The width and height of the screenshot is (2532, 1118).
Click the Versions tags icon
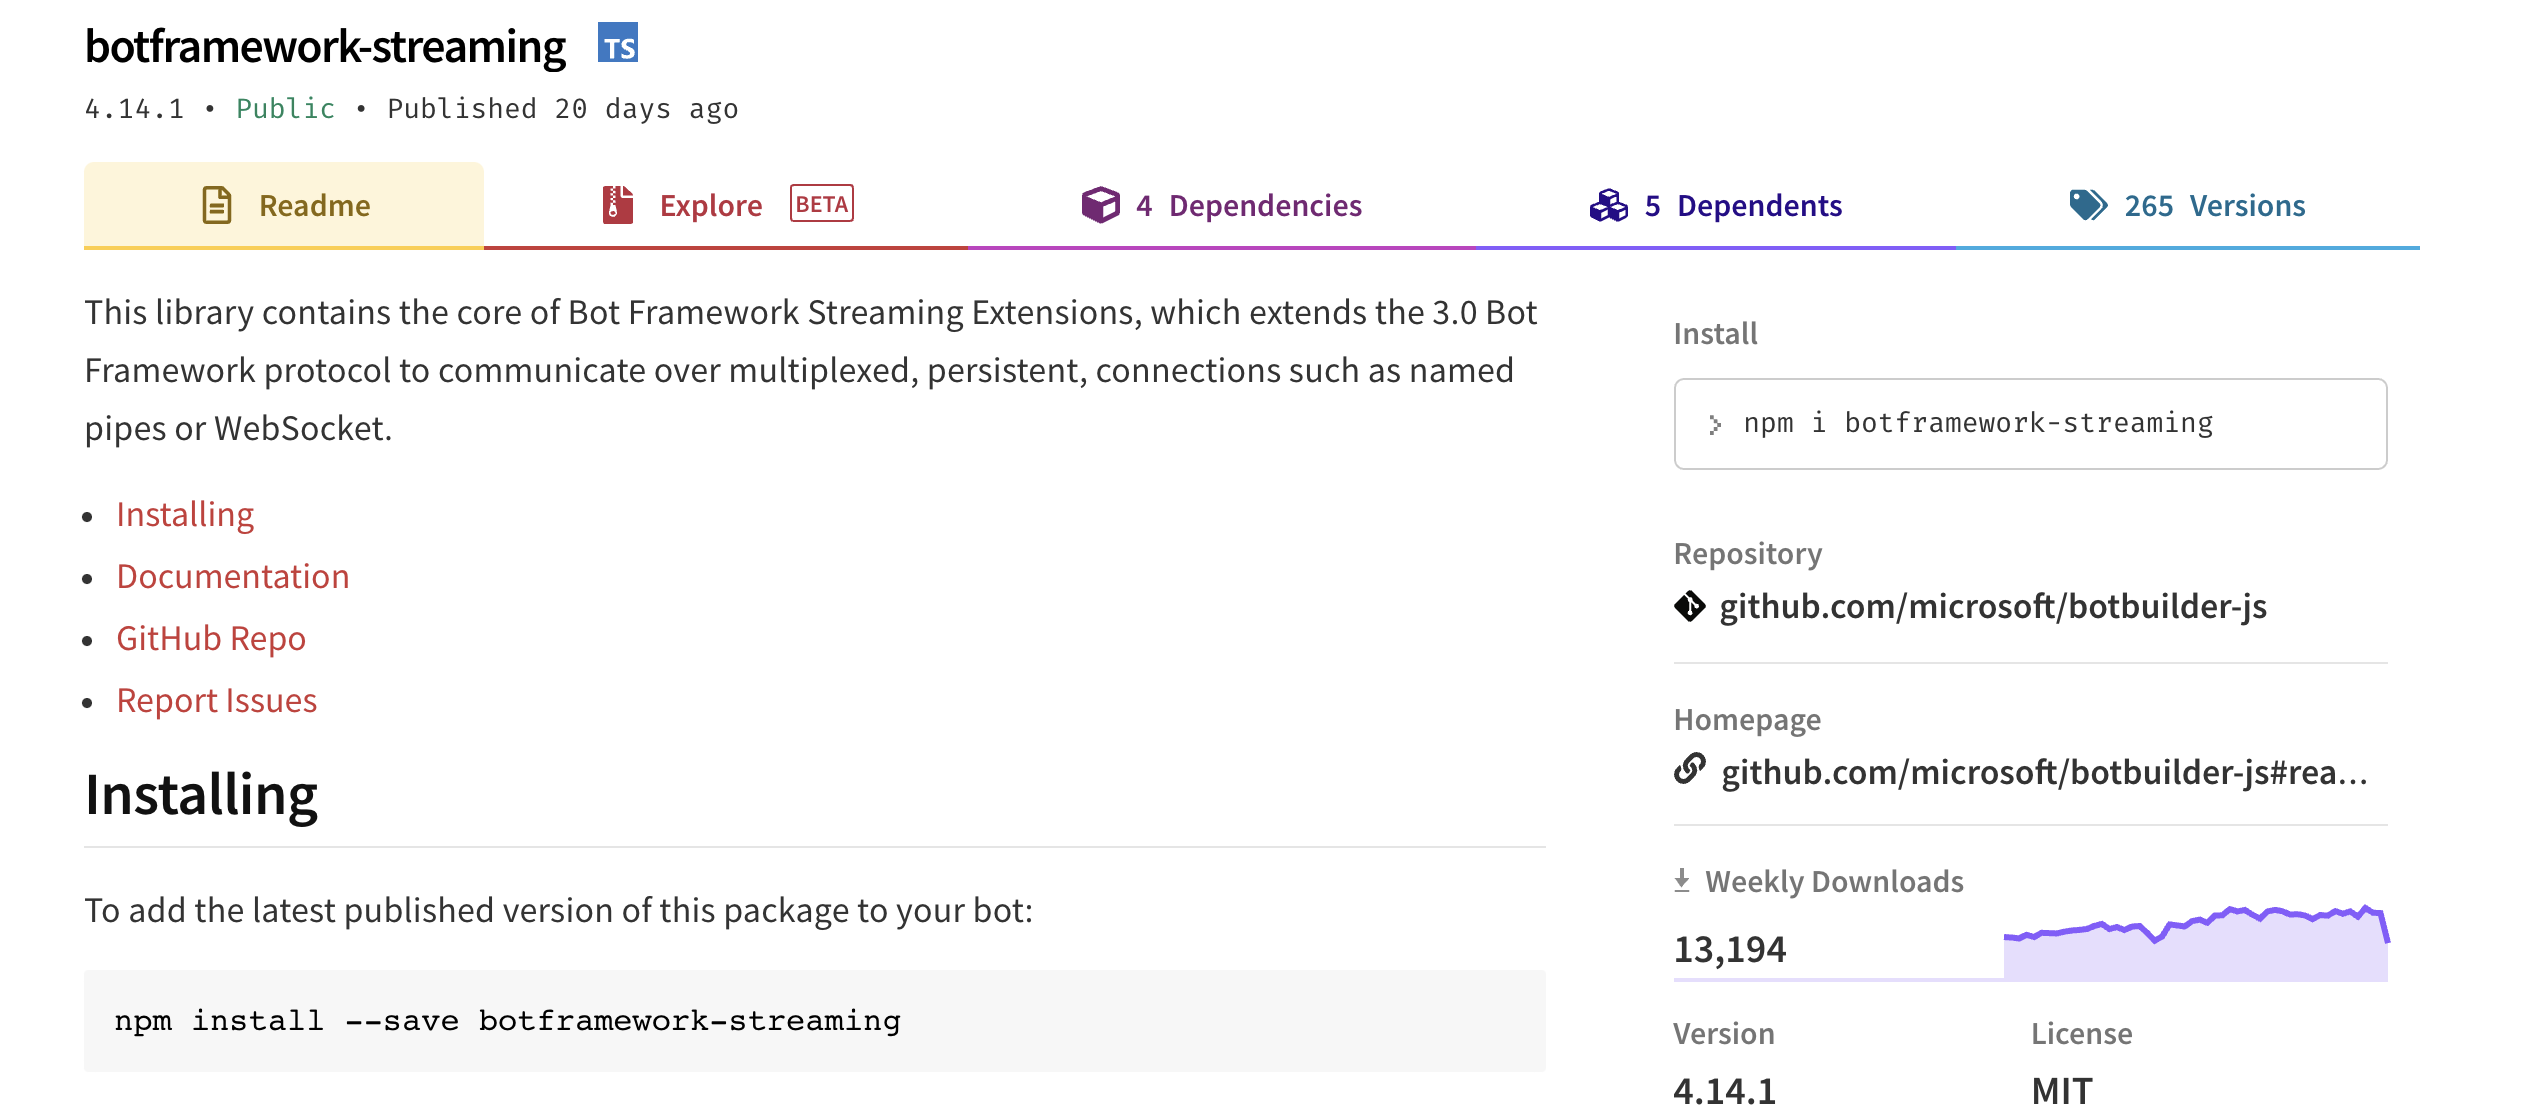coord(2087,205)
